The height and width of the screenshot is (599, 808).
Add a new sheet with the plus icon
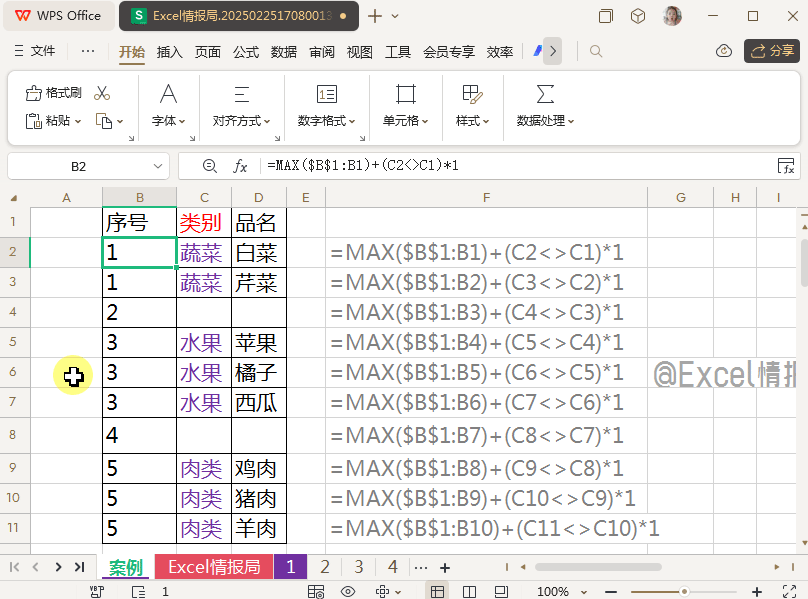tap(445, 567)
